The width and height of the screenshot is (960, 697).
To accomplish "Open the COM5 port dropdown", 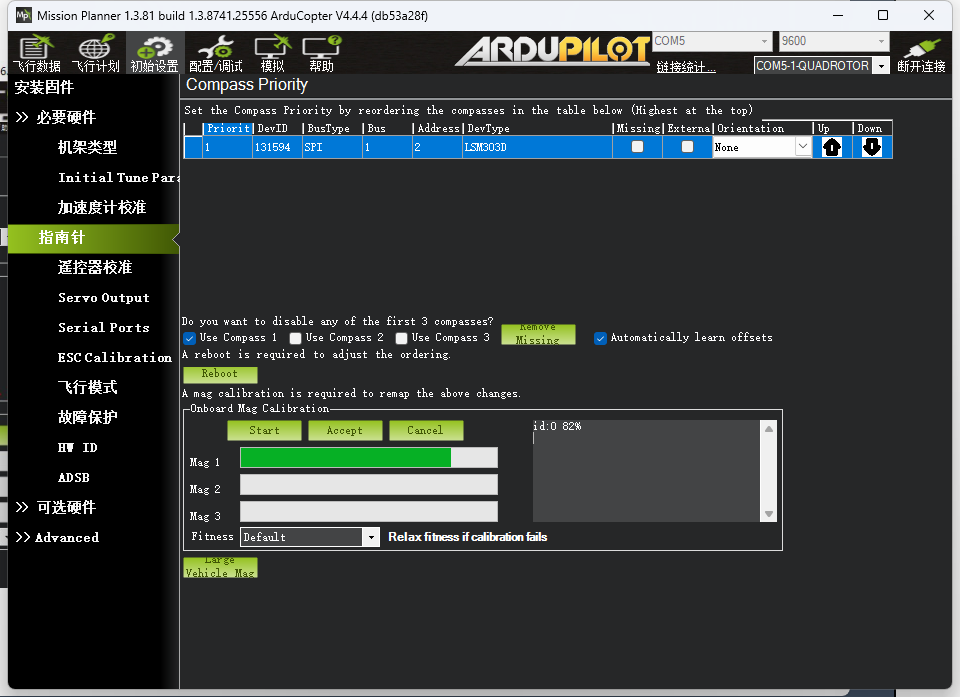I will click(x=764, y=41).
